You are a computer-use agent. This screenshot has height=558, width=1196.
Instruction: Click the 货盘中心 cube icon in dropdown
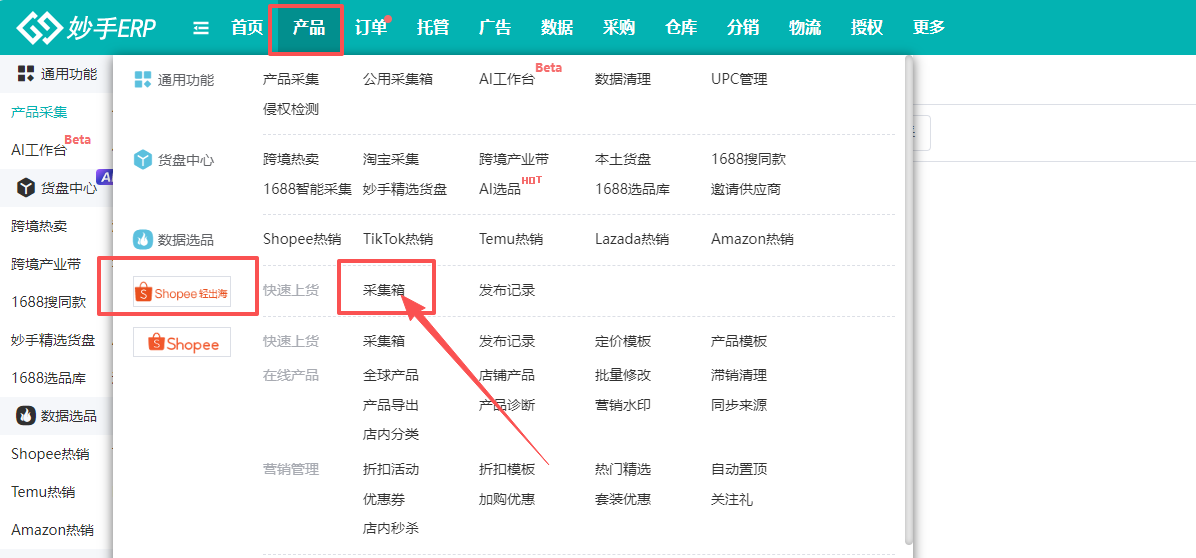143,160
